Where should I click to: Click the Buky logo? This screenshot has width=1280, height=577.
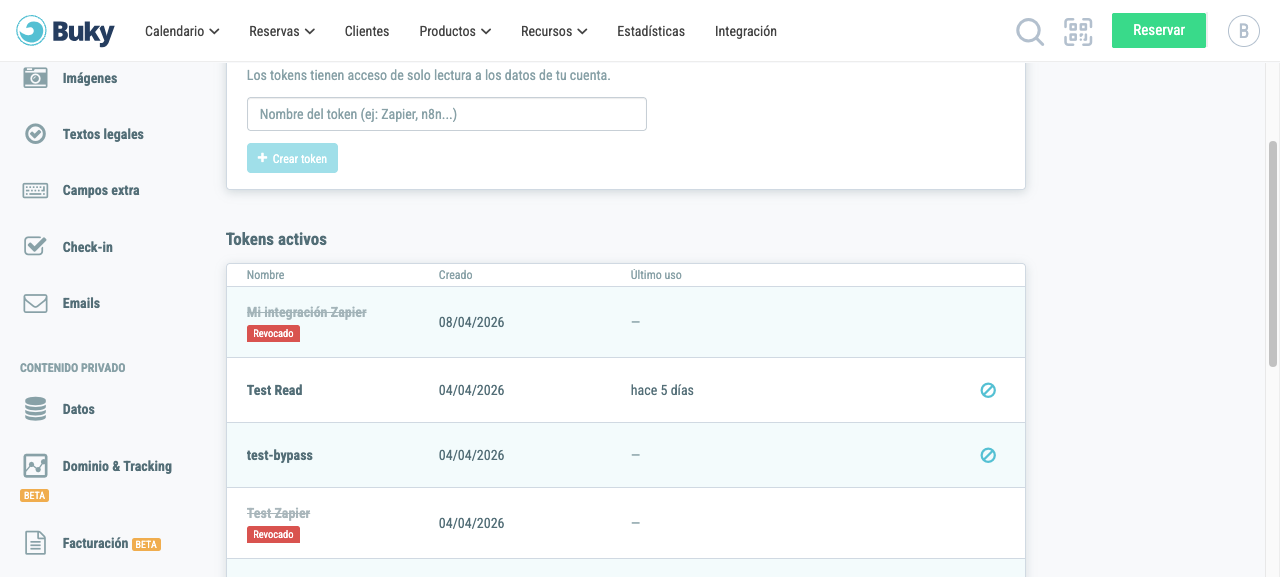(66, 31)
